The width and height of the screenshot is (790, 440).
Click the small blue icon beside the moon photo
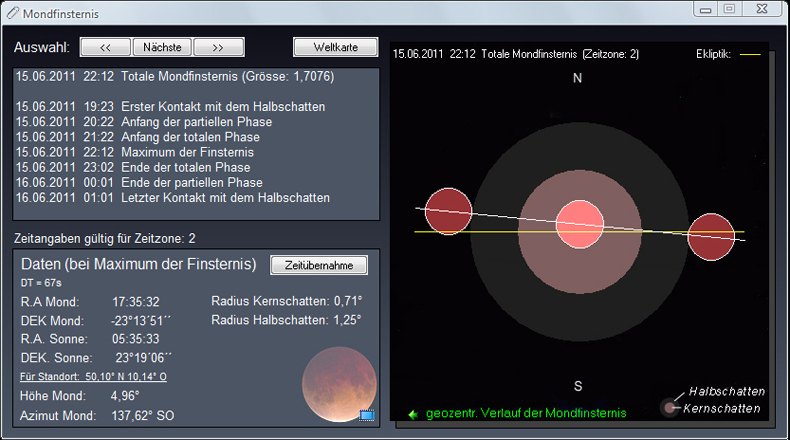(366, 414)
